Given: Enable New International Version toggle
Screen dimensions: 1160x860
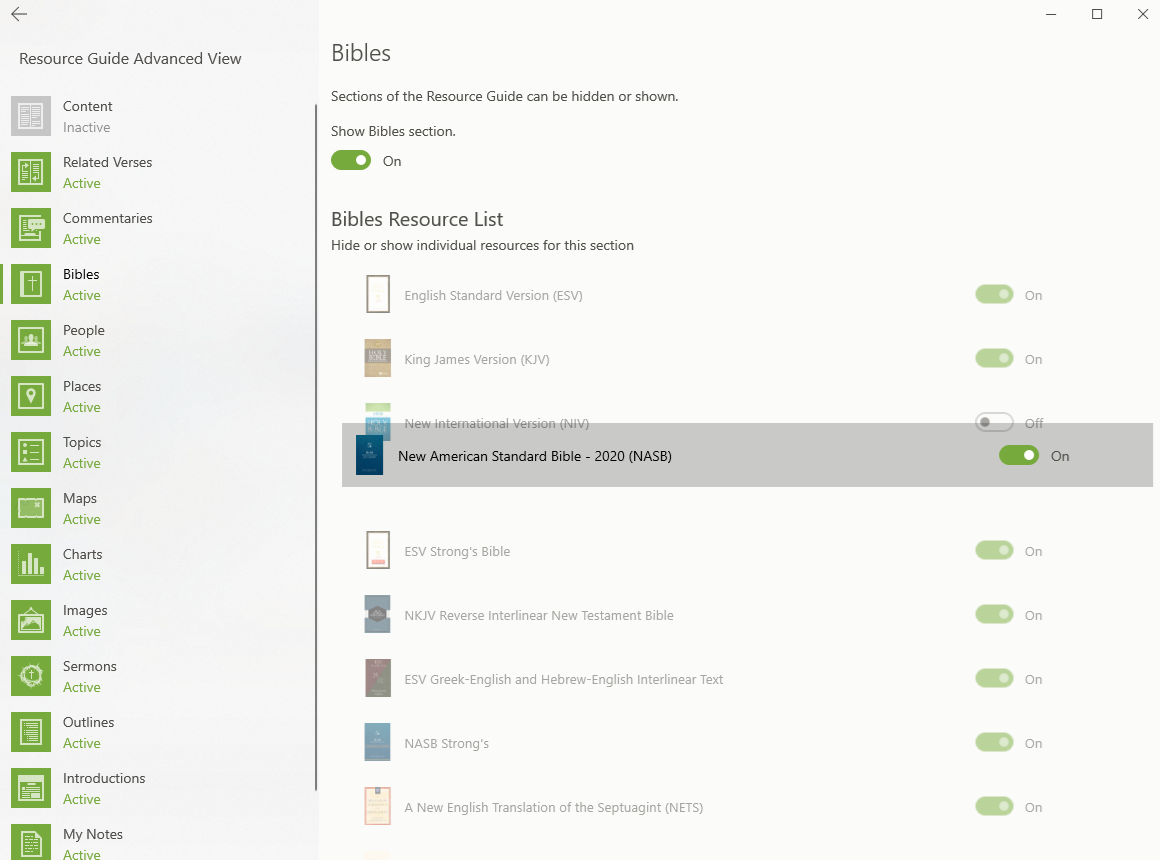Looking at the screenshot, I should pos(994,422).
